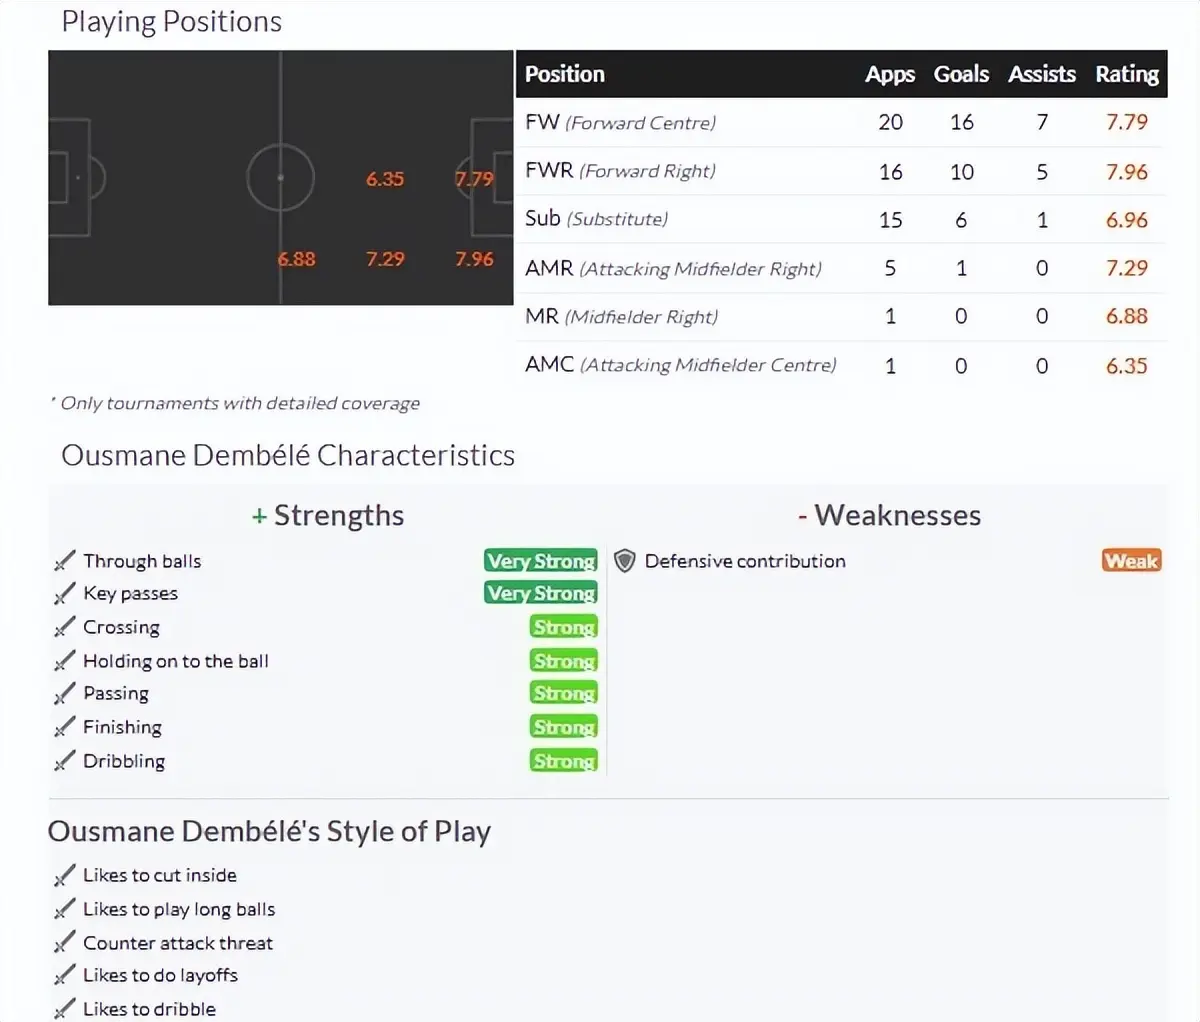The height and width of the screenshot is (1022, 1200).
Task: Sort table by the Goals column header
Action: pyautogui.click(x=961, y=74)
